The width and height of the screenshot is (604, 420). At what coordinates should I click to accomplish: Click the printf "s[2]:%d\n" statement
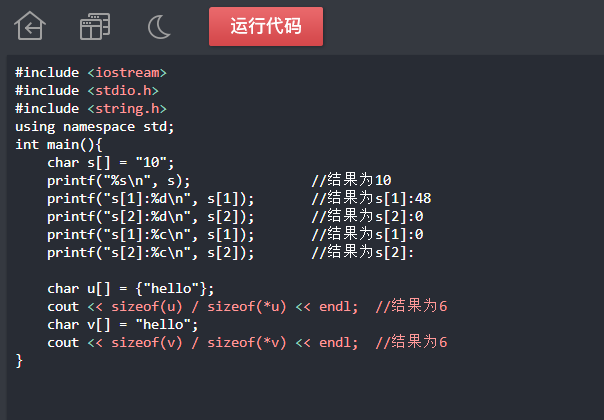coord(150,216)
